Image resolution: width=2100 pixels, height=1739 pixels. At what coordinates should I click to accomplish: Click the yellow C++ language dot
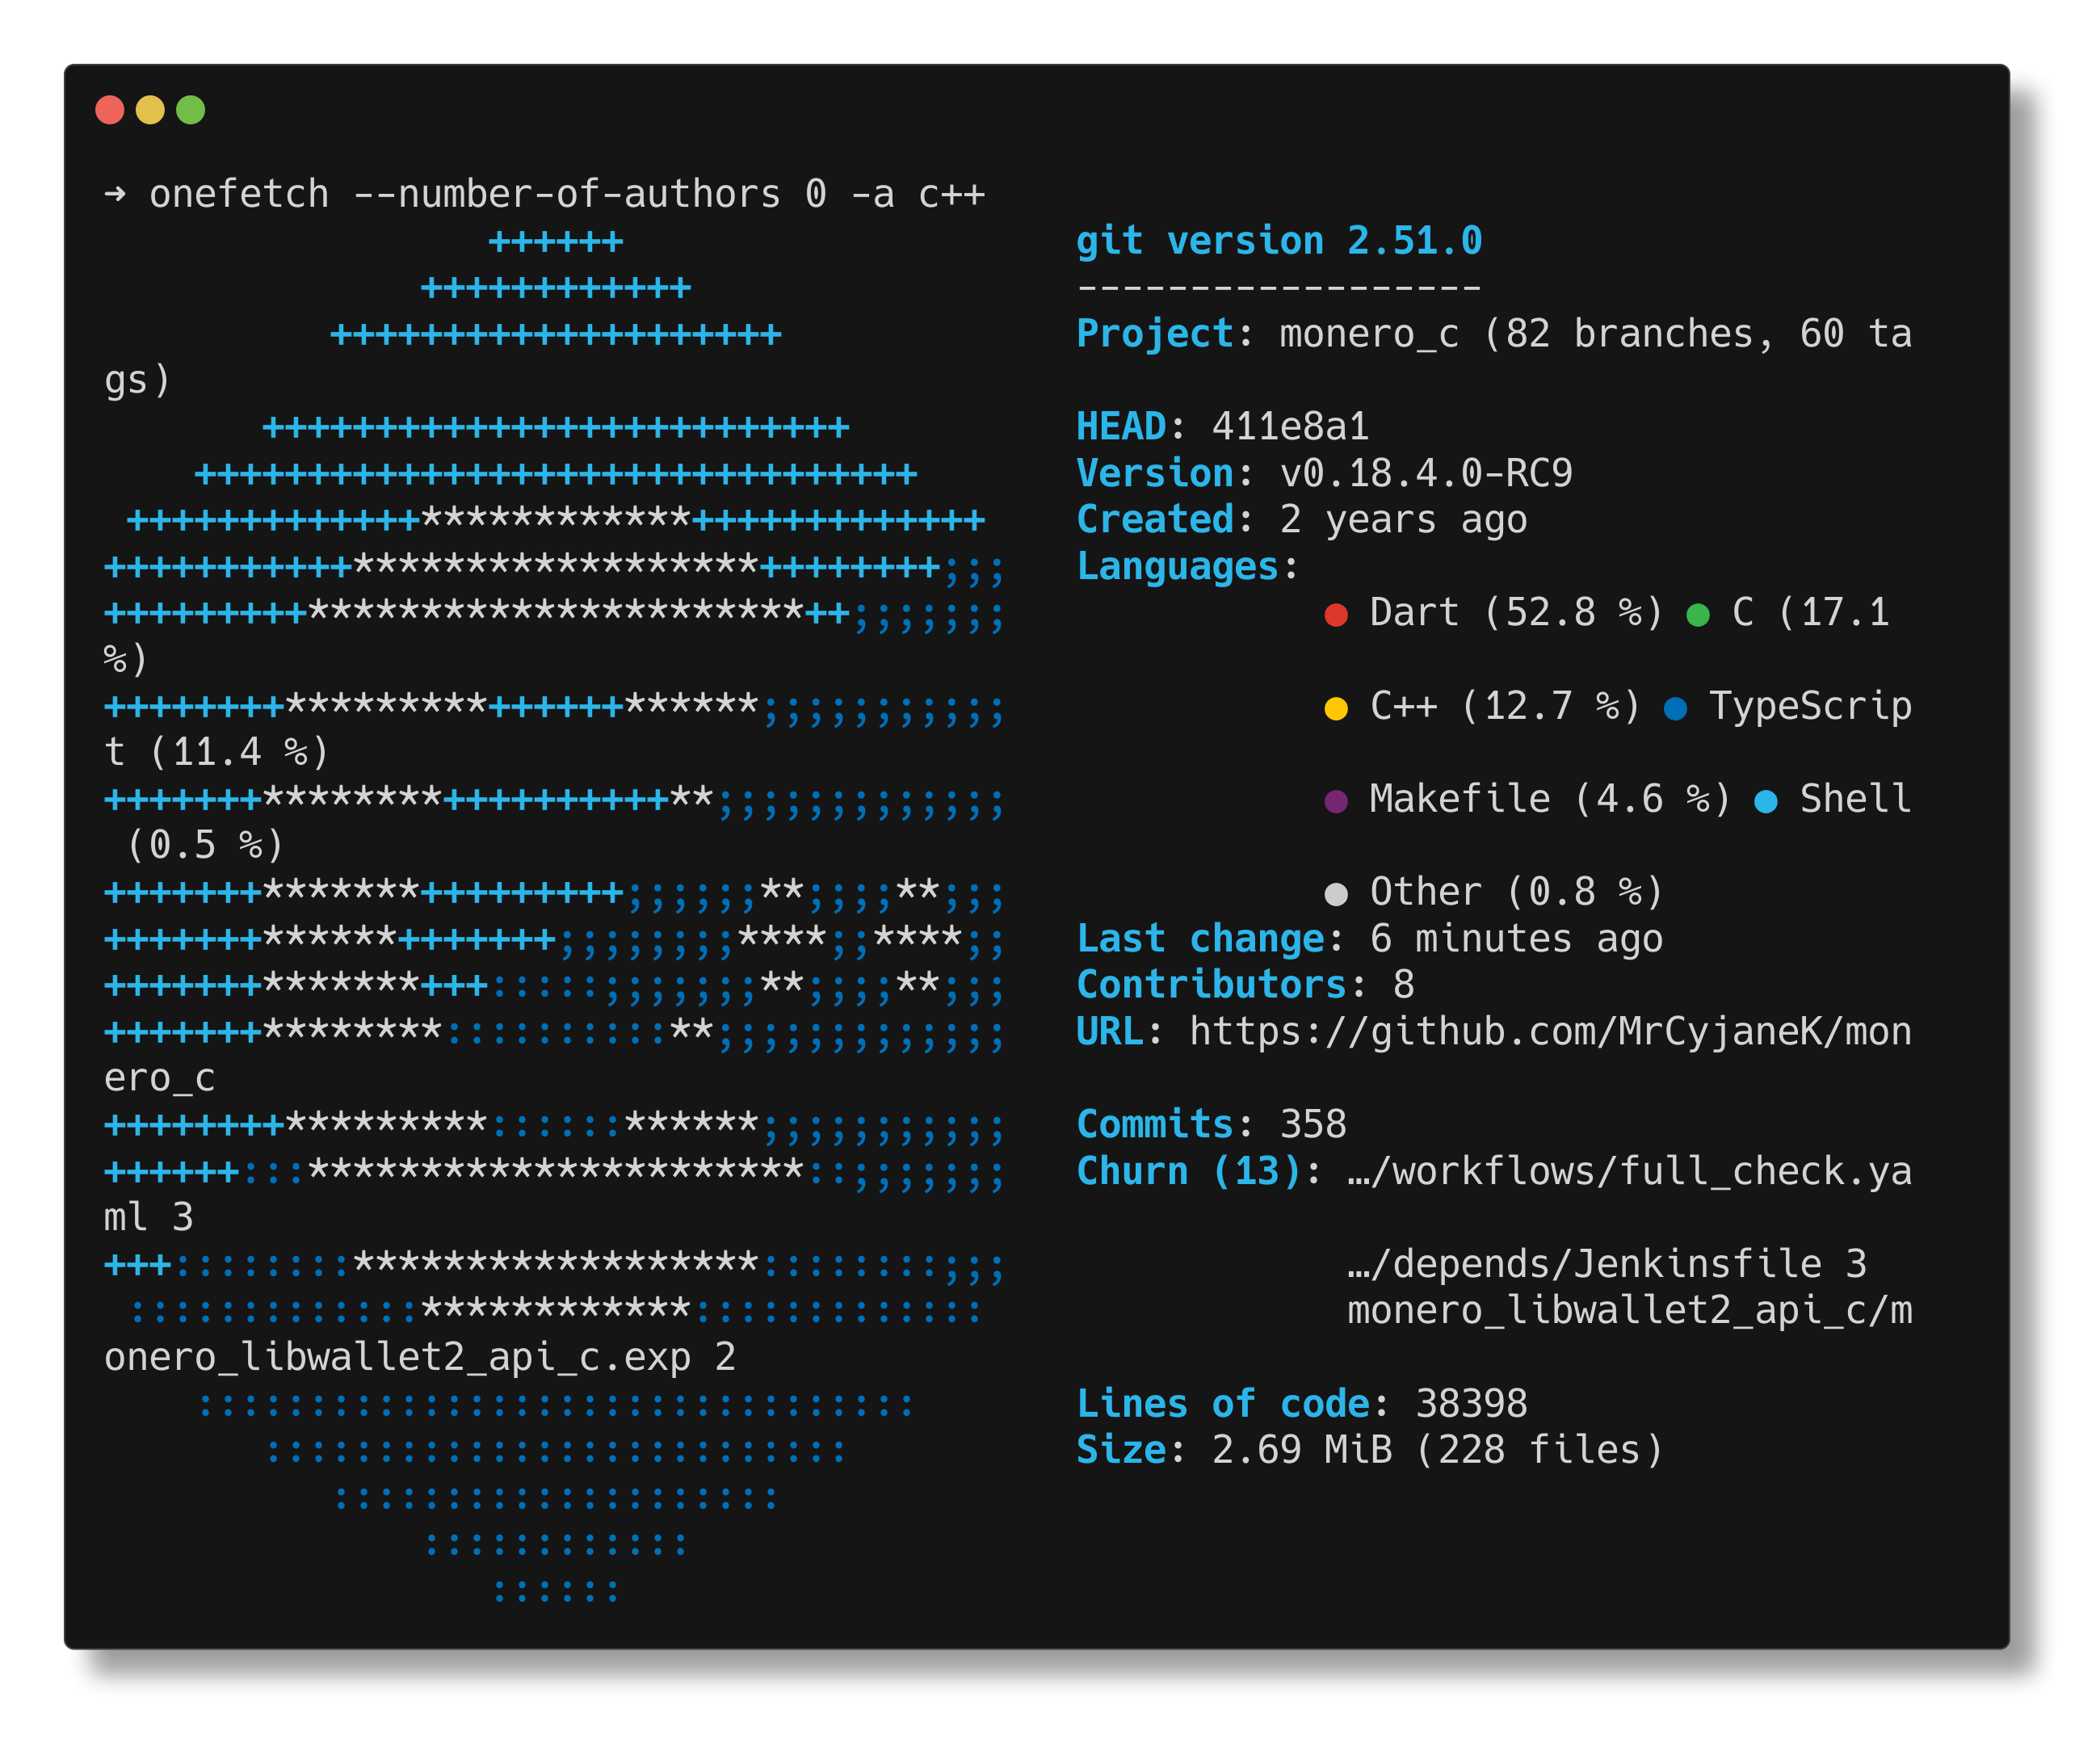tap(1336, 709)
